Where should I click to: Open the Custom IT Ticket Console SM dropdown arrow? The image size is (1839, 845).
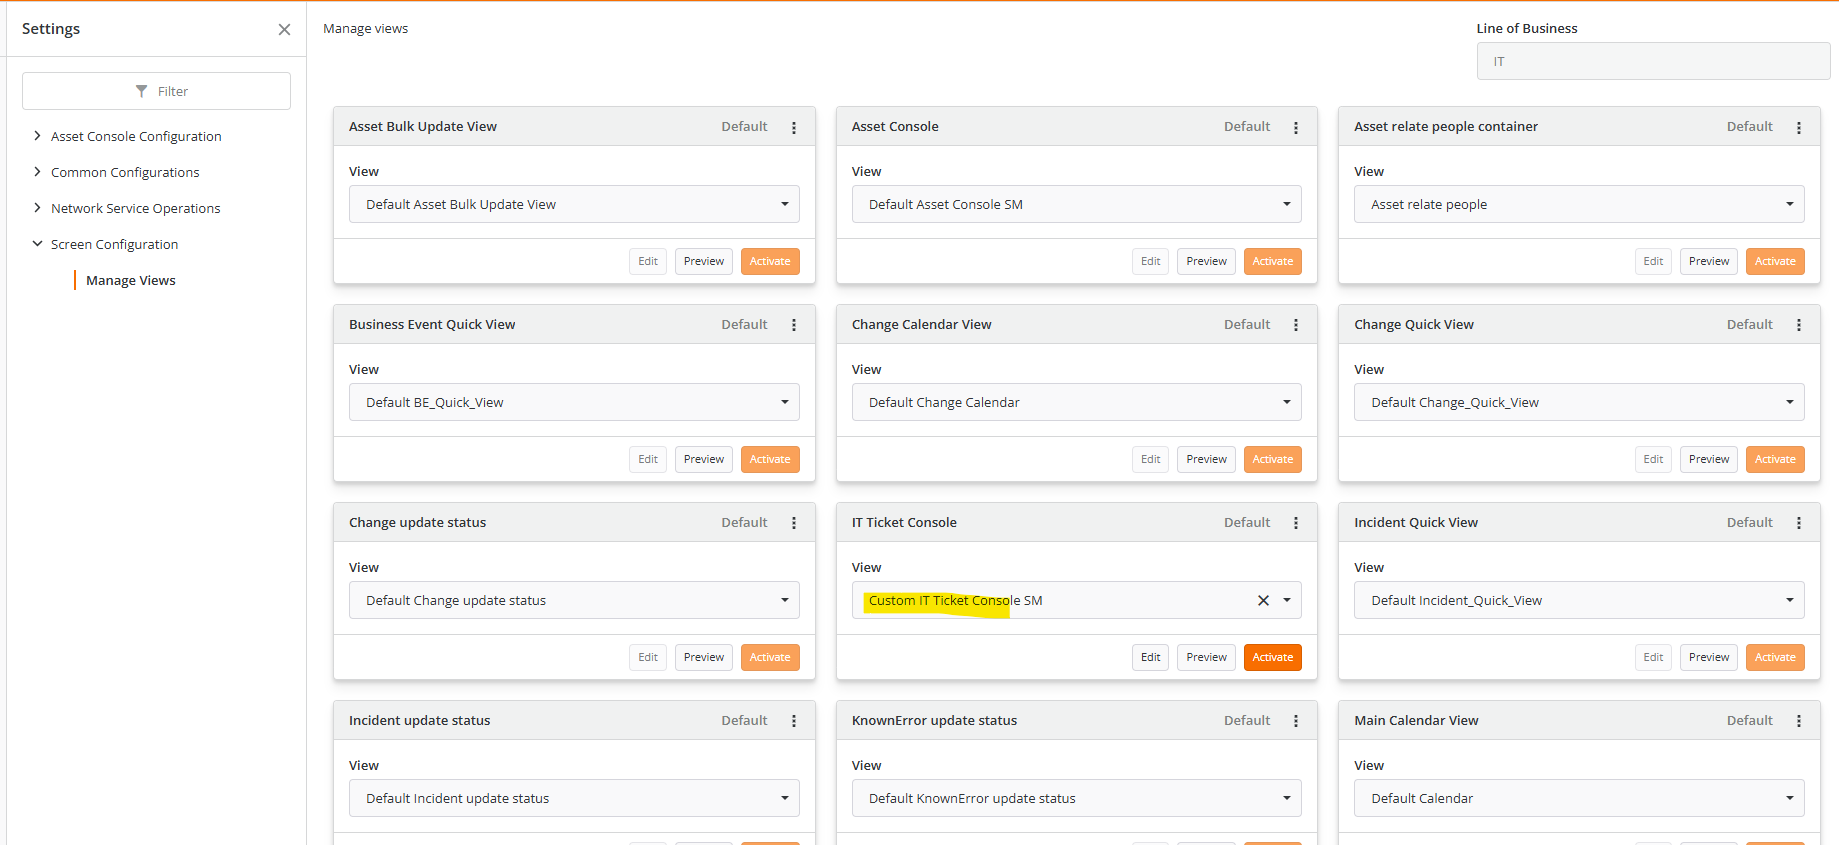1287,600
